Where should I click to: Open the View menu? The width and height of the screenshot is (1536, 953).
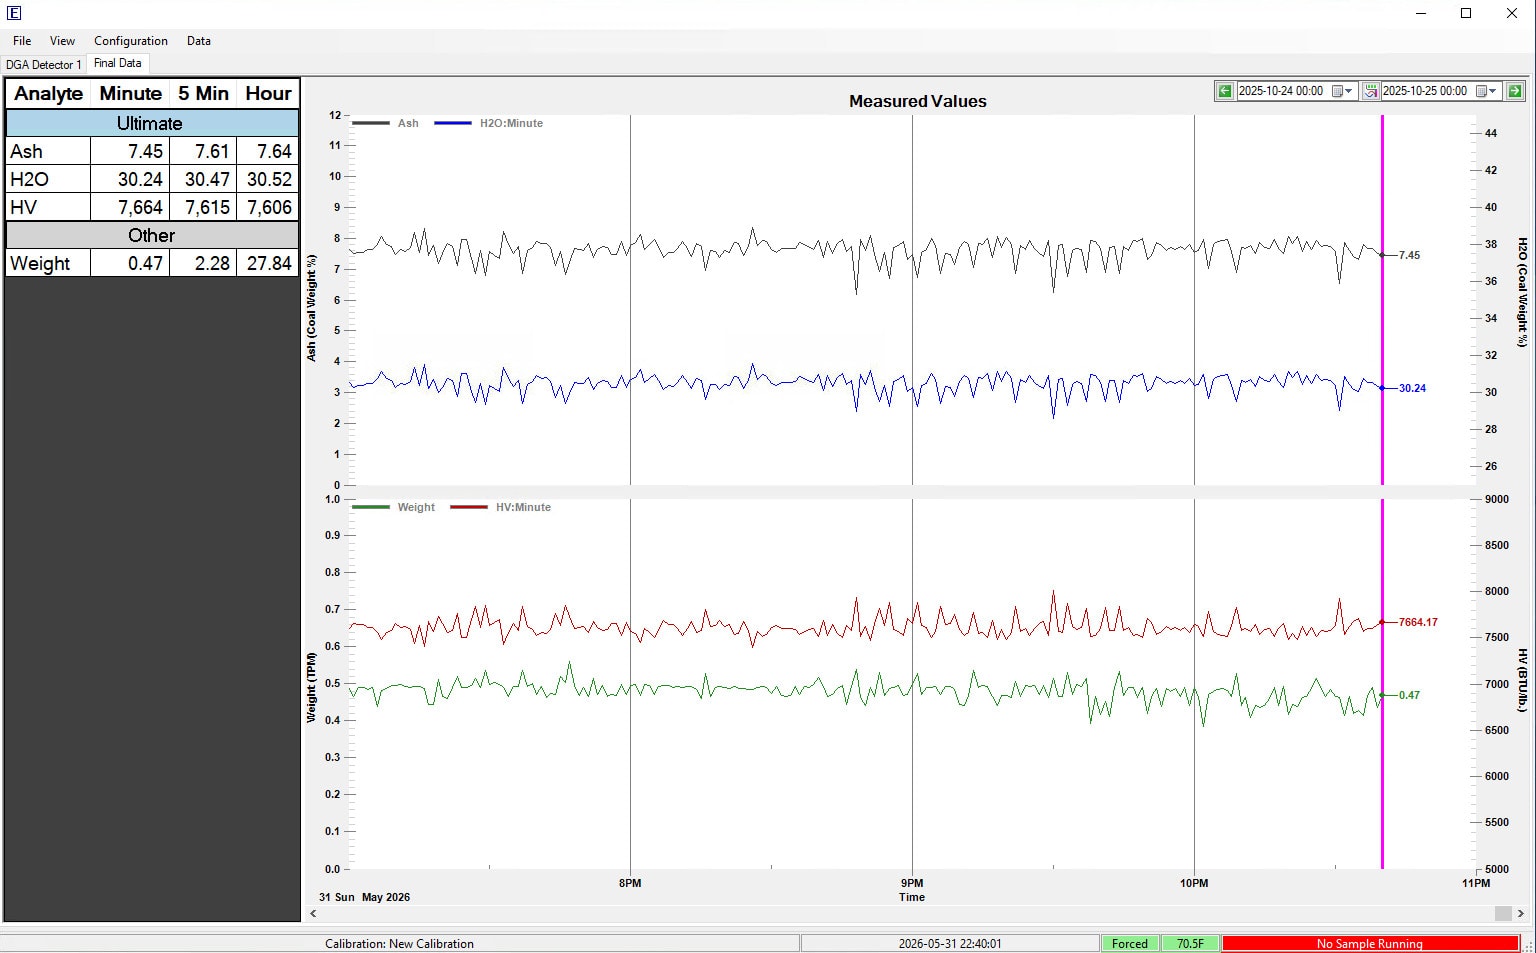coord(62,41)
